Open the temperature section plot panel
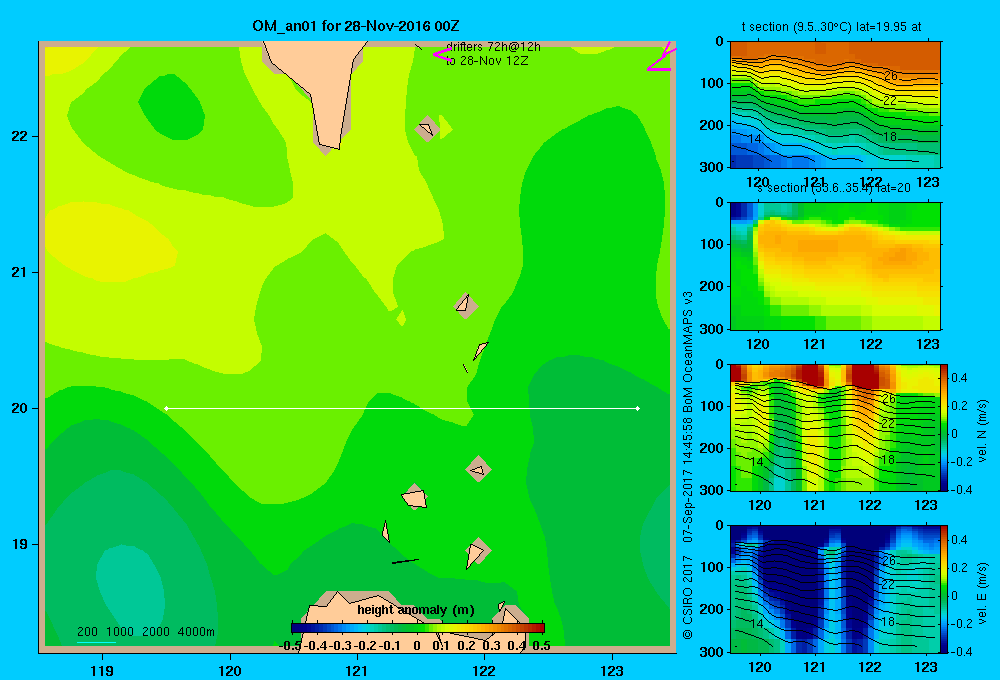 [835, 105]
